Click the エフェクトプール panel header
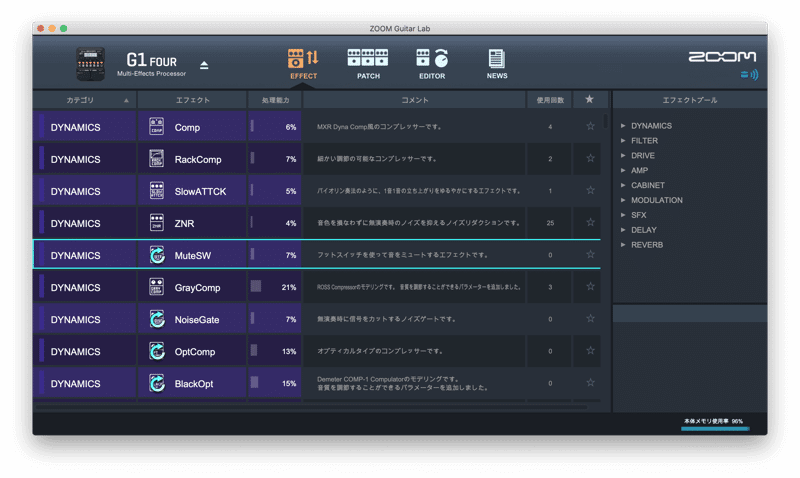800x478 pixels. tap(690, 100)
